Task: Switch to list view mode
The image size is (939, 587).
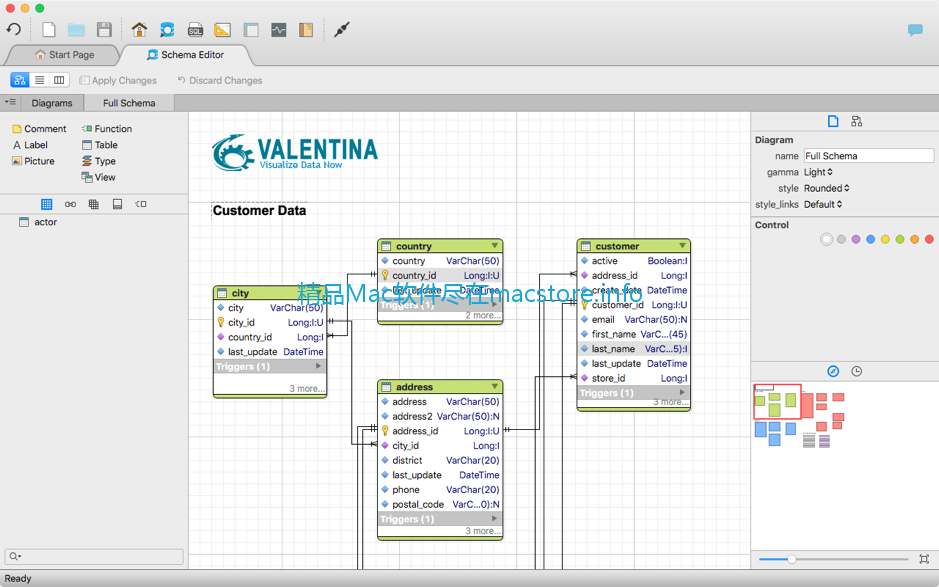Action: [x=40, y=80]
